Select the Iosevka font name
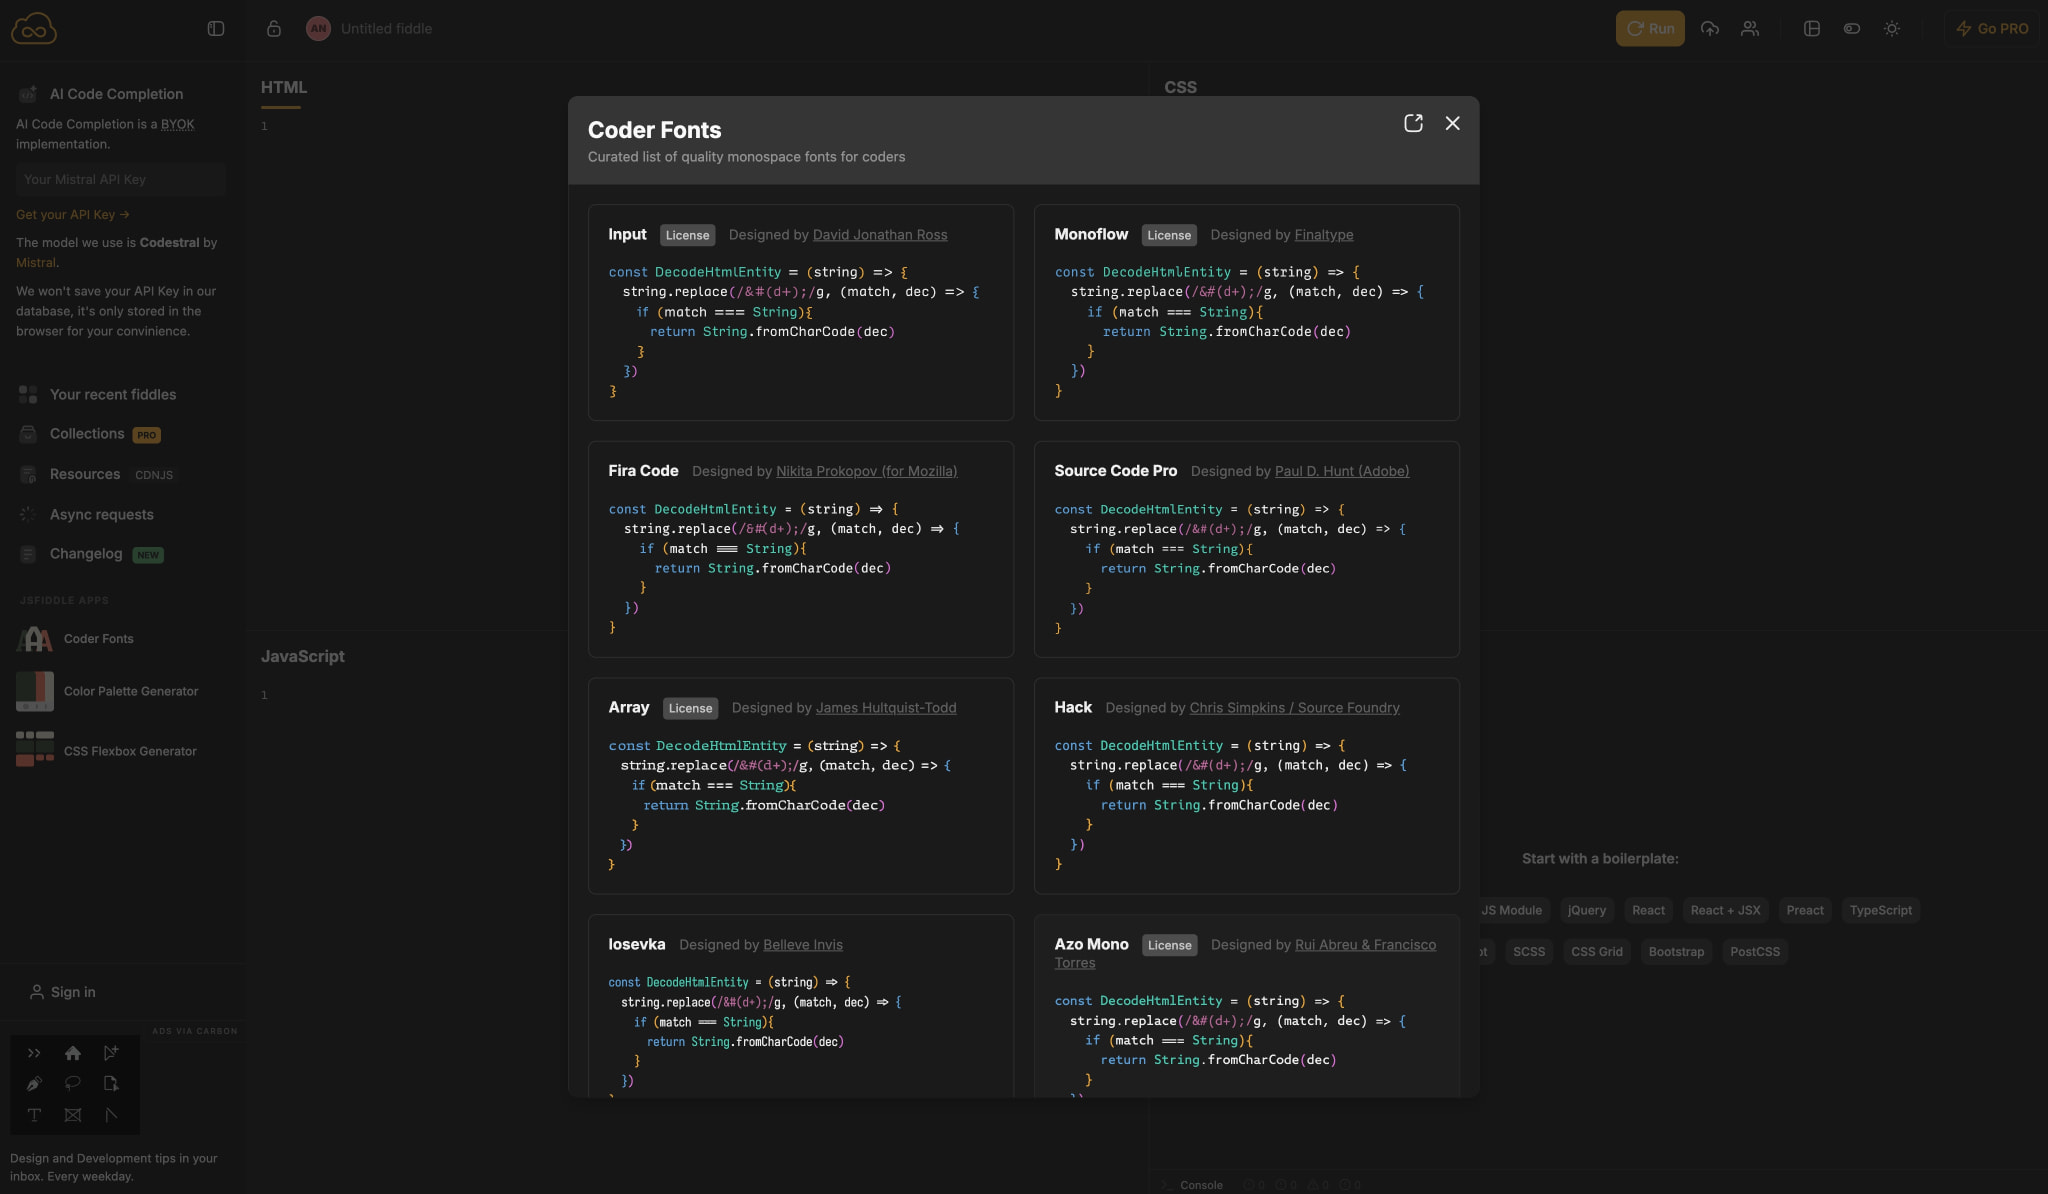Image resolution: width=2048 pixels, height=1194 pixels. coord(637,945)
